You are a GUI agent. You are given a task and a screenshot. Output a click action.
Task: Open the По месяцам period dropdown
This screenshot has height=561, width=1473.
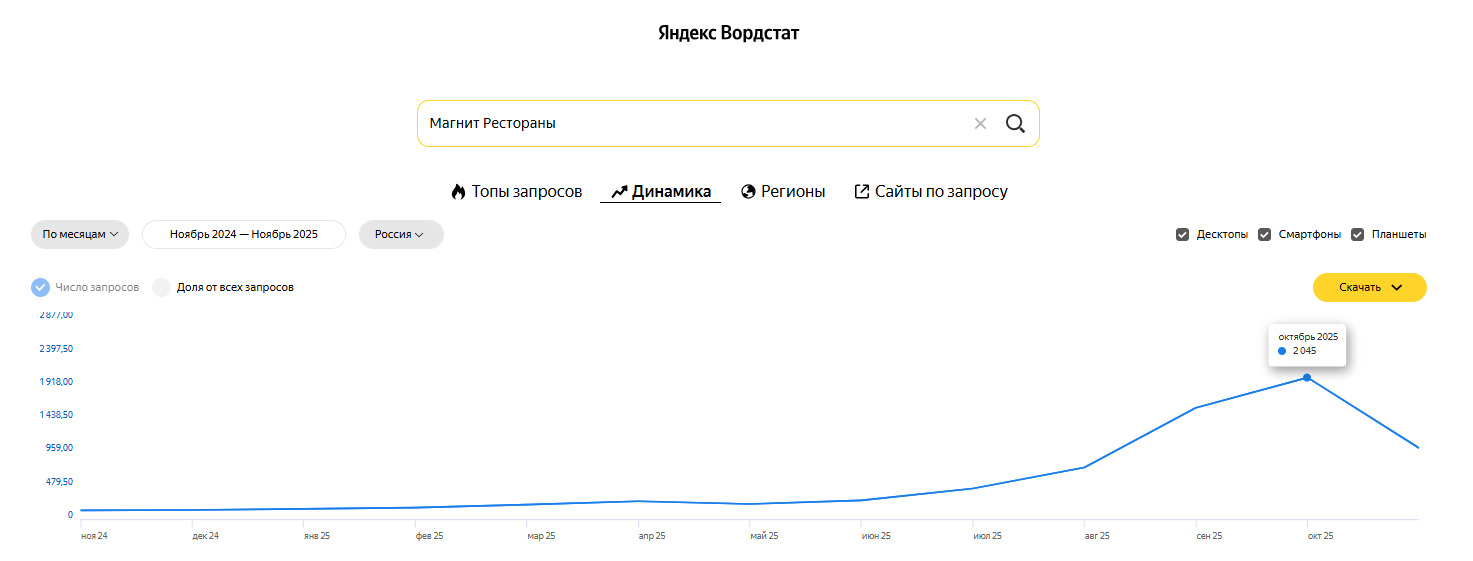pos(80,234)
